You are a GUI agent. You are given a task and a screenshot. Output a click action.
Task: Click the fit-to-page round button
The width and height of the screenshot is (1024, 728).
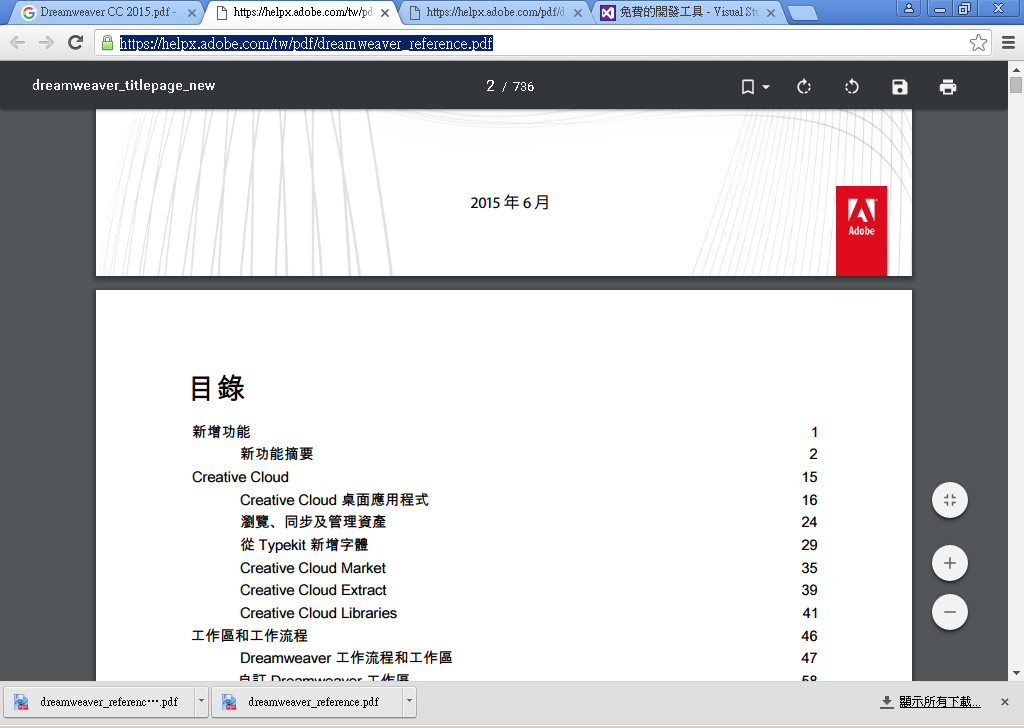click(950, 500)
